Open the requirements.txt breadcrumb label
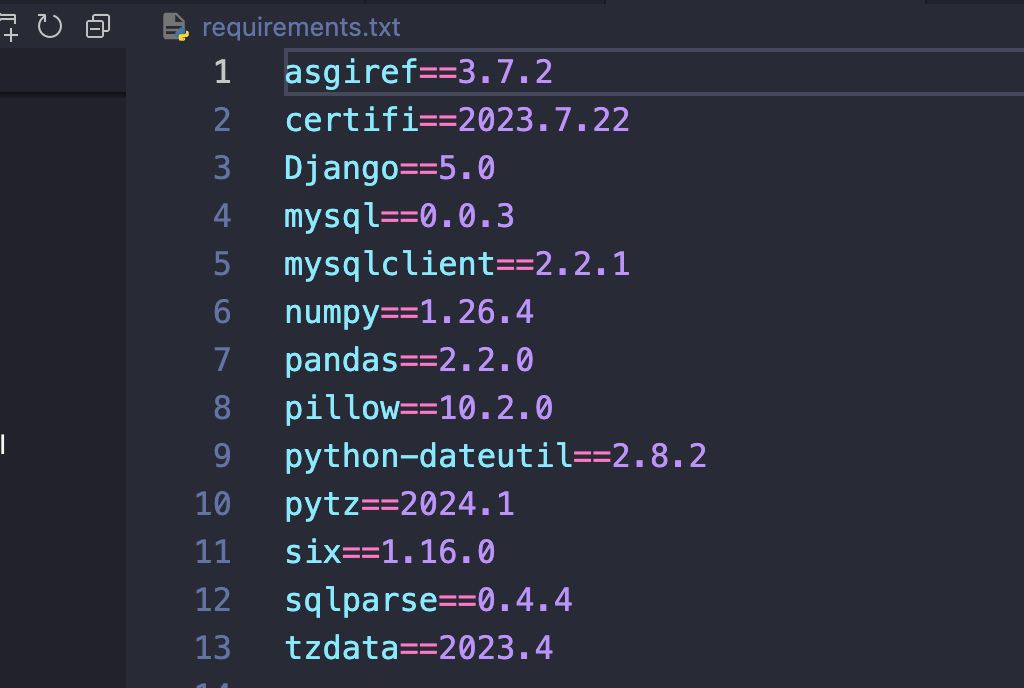The height and width of the screenshot is (688, 1024). coord(301,27)
